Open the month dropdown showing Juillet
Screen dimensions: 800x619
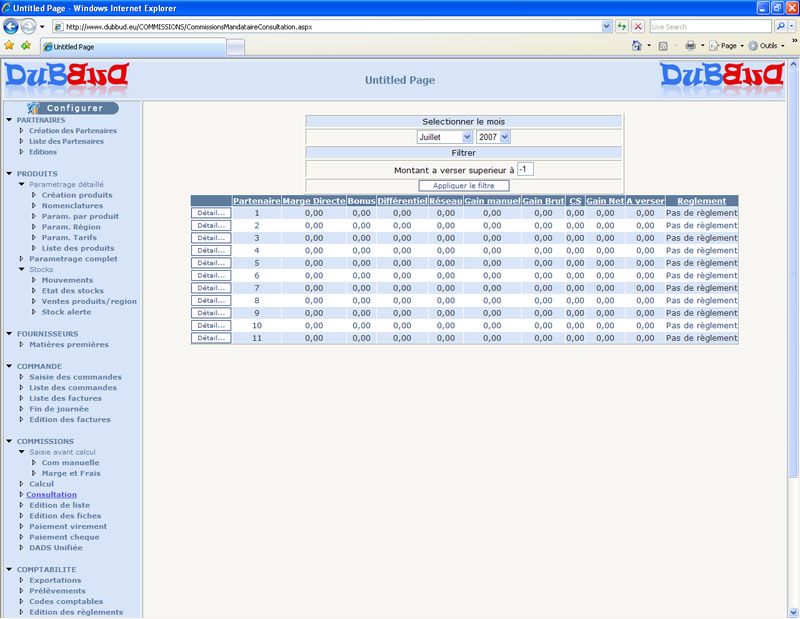coord(445,137)
